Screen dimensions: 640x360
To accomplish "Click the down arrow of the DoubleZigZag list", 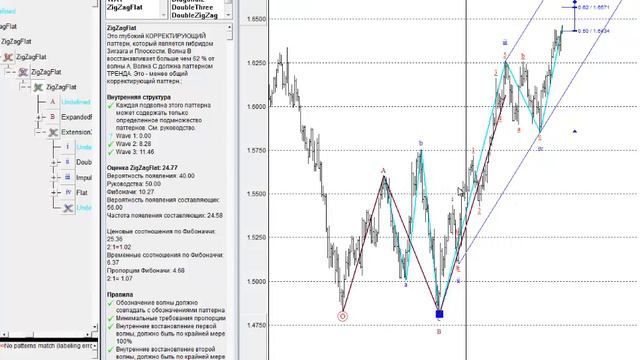I will (229, 15).
